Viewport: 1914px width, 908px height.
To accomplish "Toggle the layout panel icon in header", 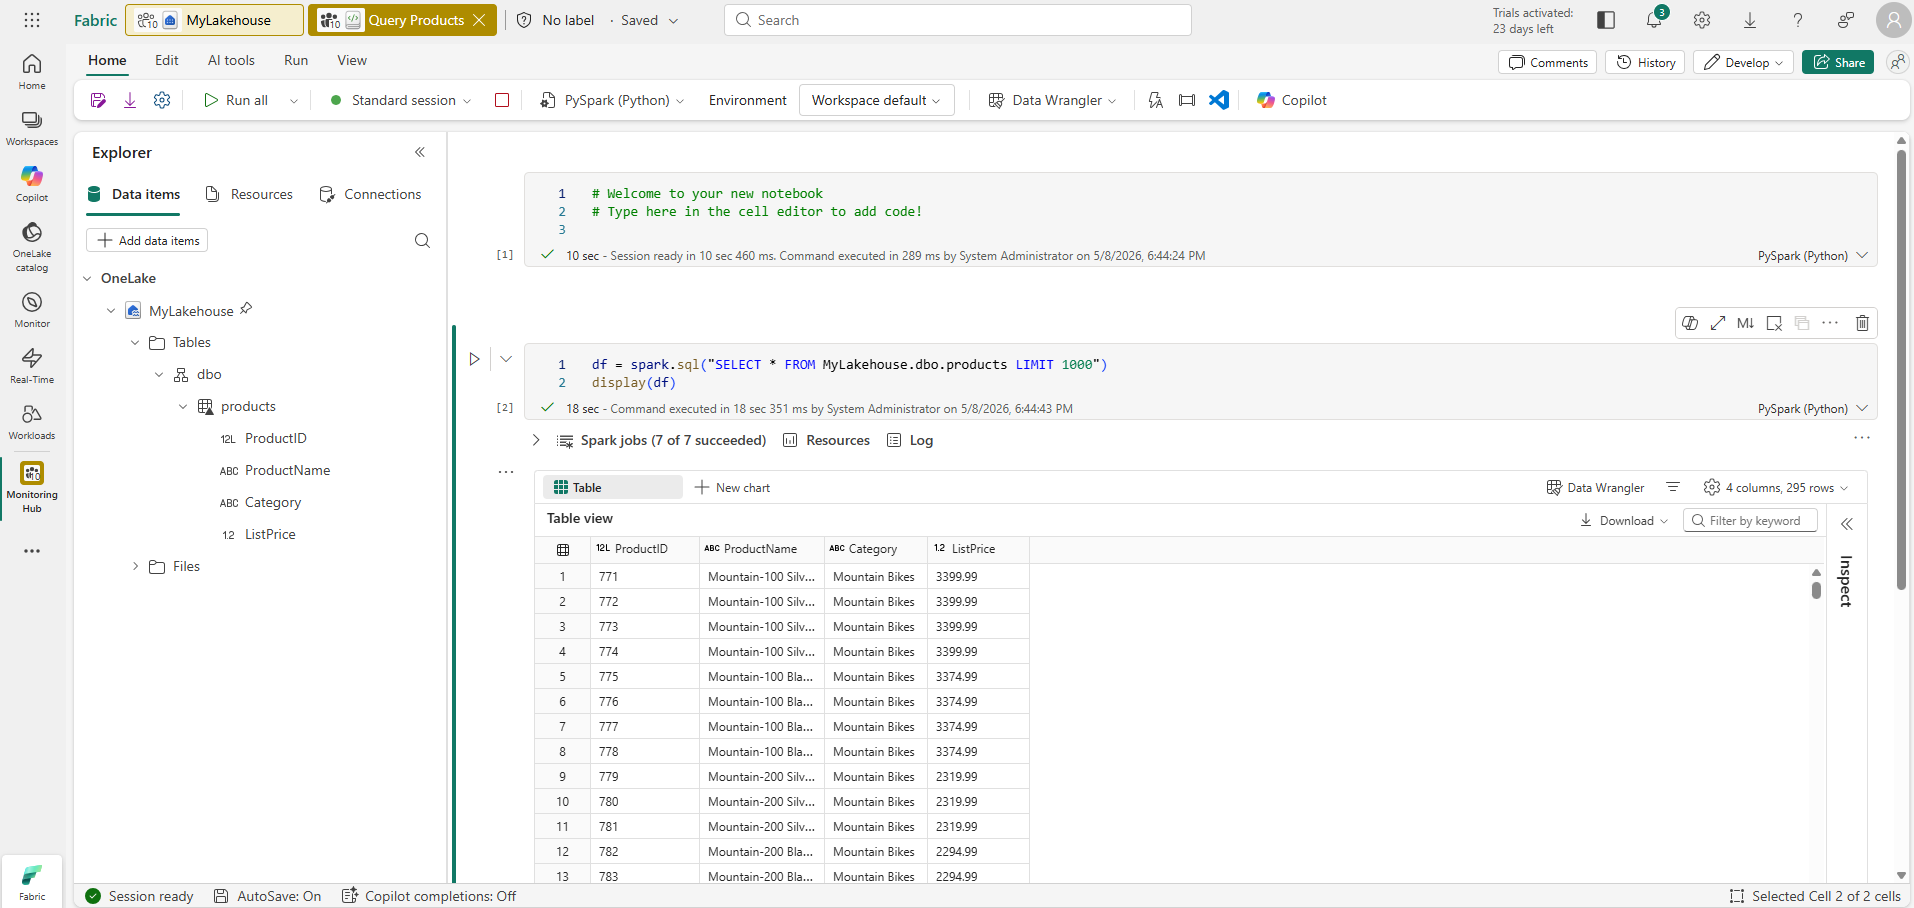I will (1606, 20).
